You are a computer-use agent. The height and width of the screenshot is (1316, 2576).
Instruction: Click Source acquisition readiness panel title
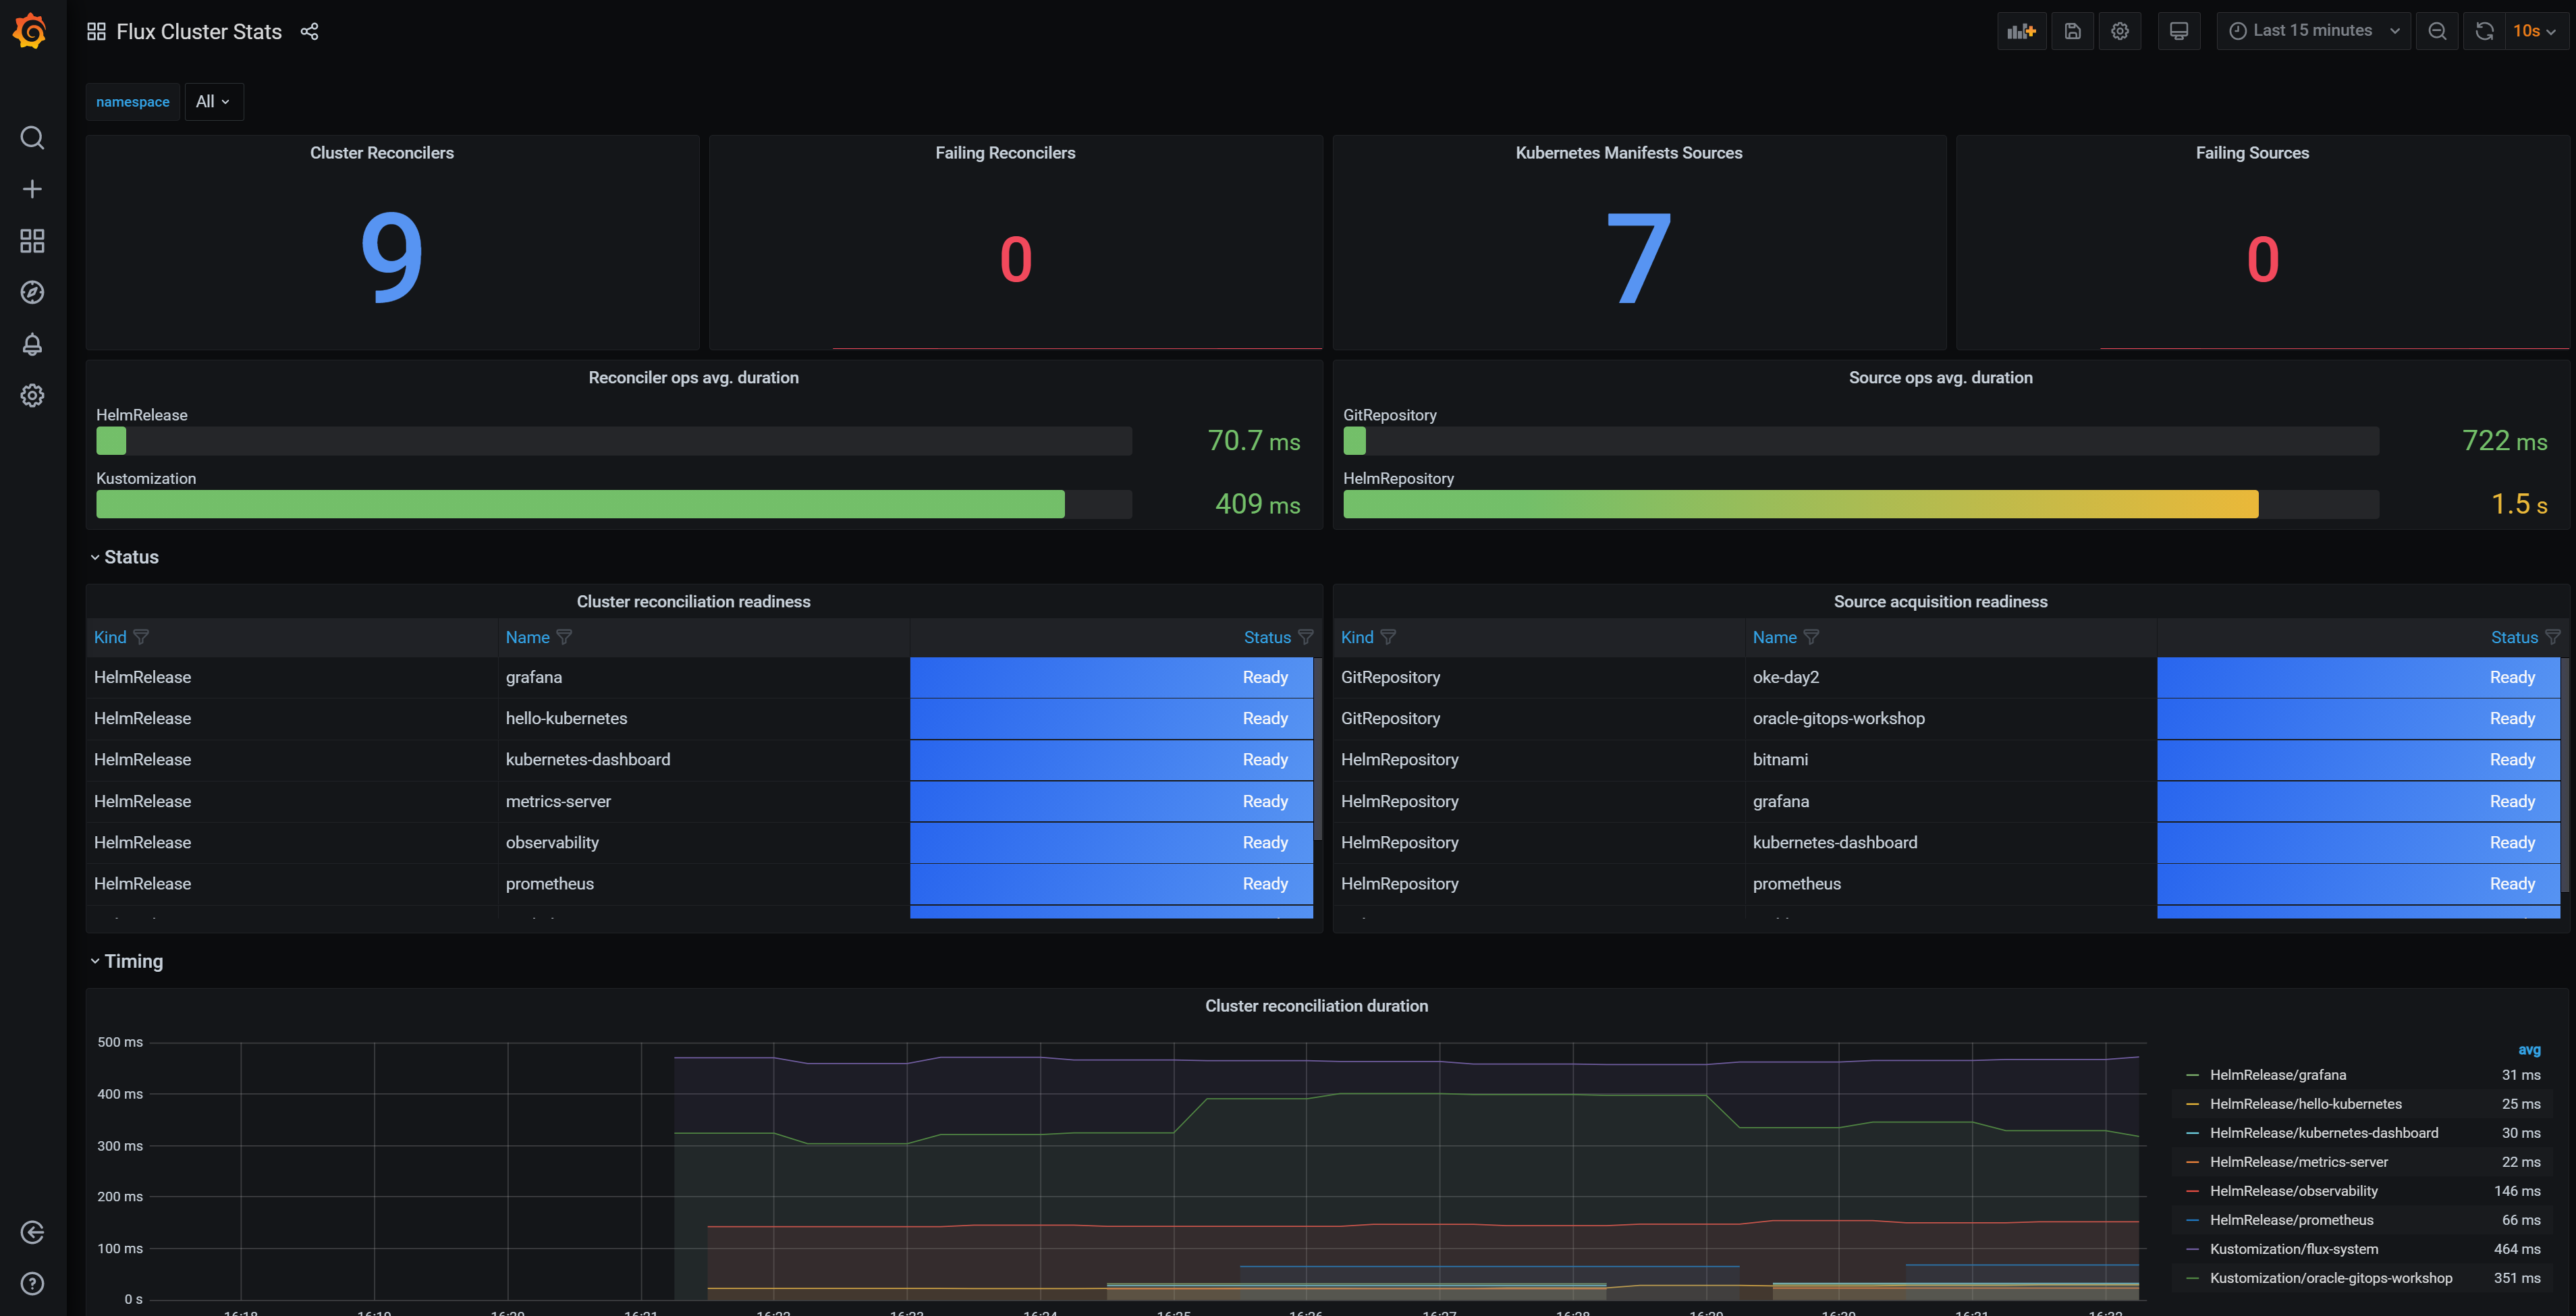[x=1940, y=602]
